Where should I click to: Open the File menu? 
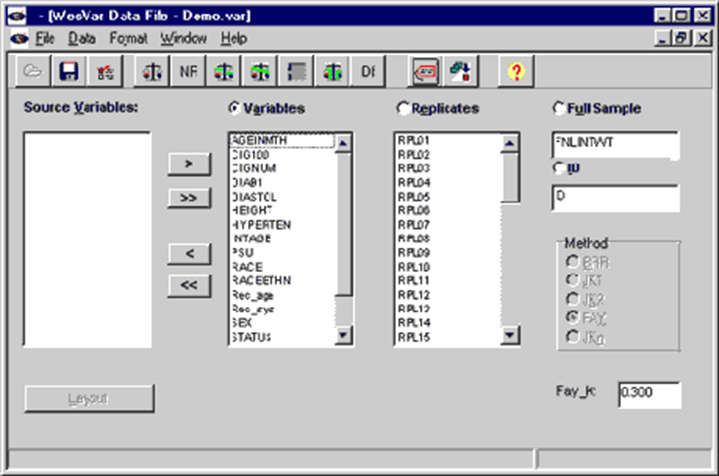tap(45, 39)
